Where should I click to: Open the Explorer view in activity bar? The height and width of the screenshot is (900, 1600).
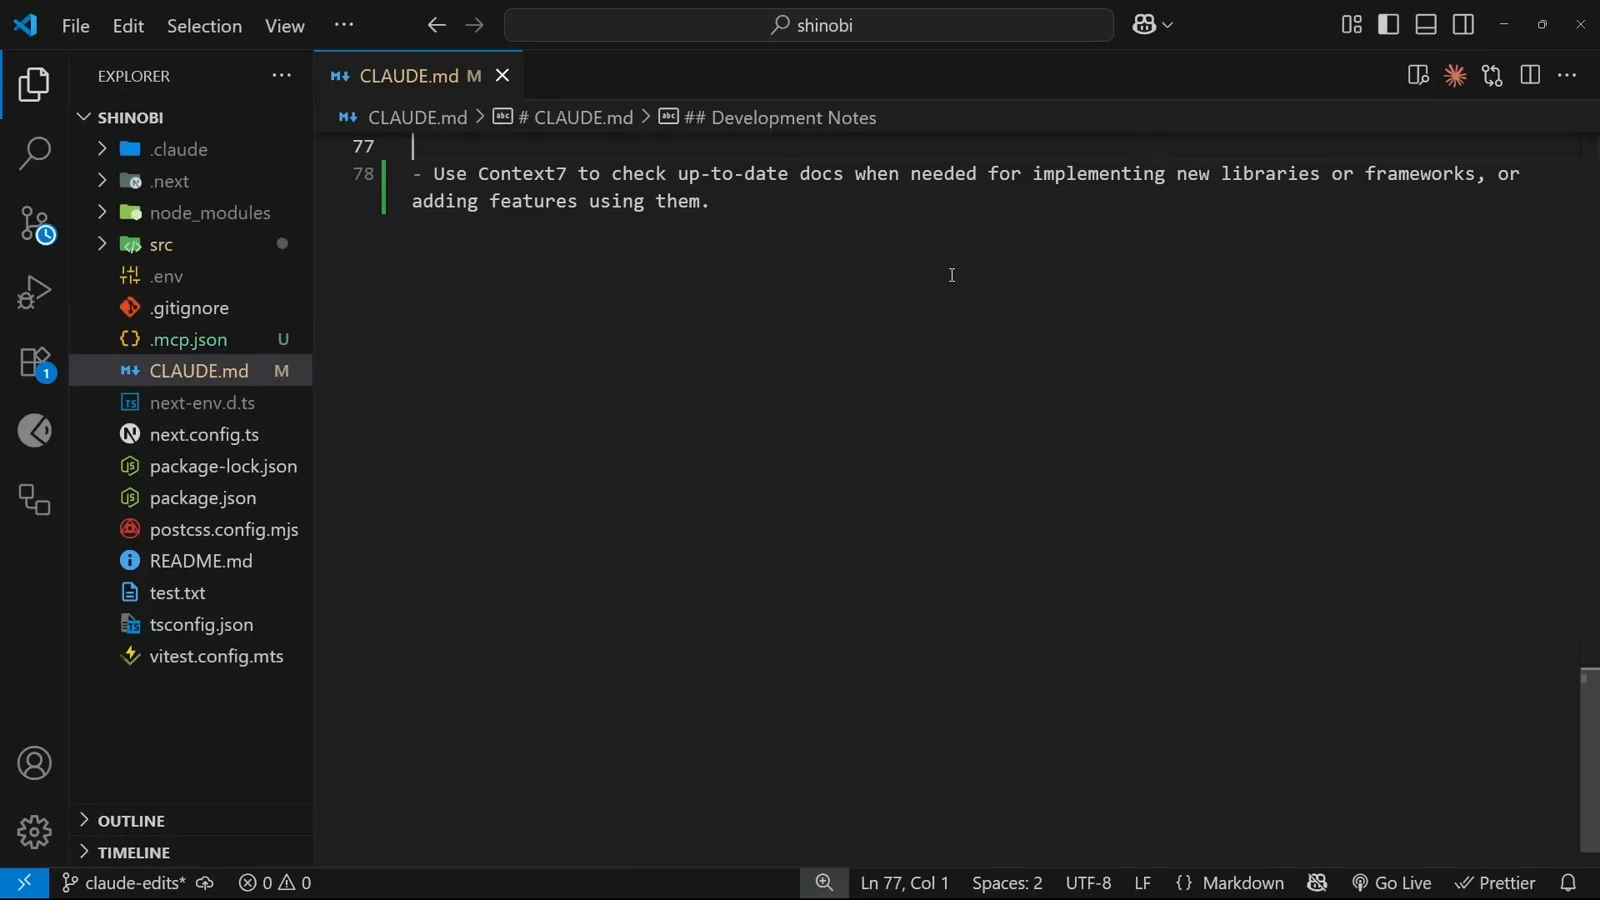pyautogui.click(x=34, y=85)
